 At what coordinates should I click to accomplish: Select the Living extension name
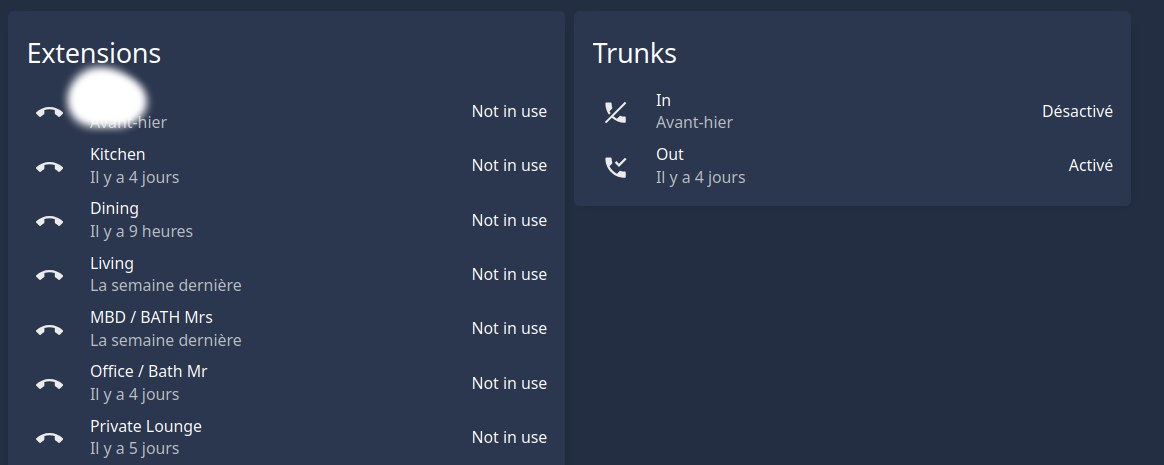click(x=112, y=264)
